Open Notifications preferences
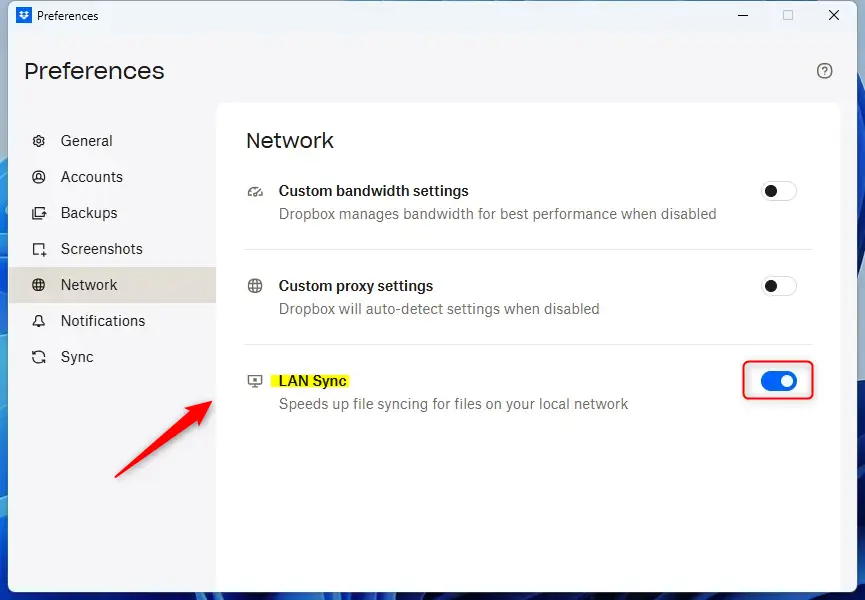The width and height of the screenshot is (865, 600). (113, 321)
